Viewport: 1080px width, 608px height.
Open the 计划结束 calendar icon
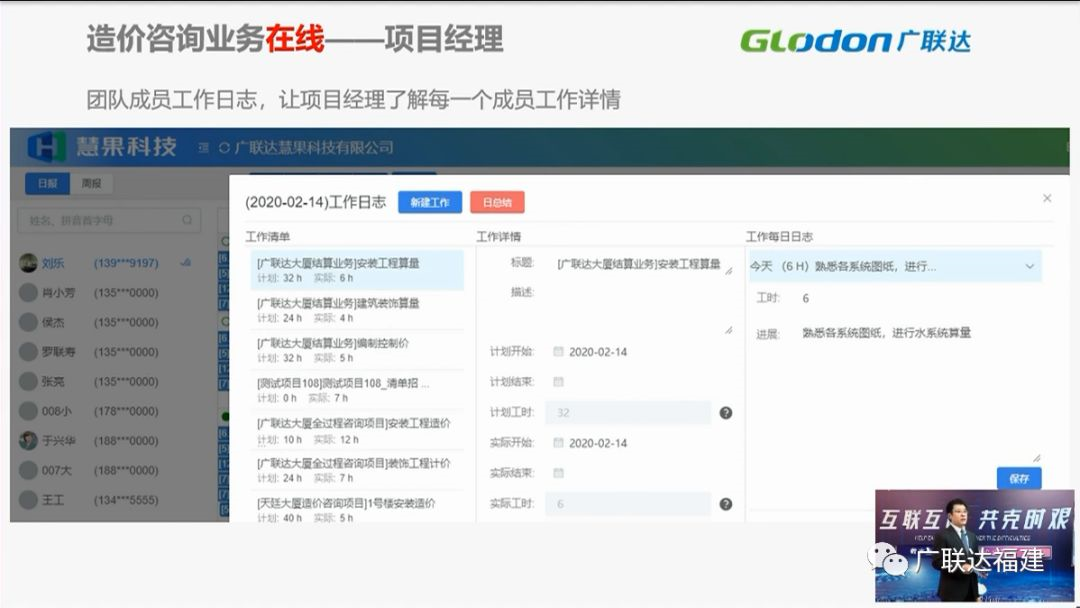558,381
